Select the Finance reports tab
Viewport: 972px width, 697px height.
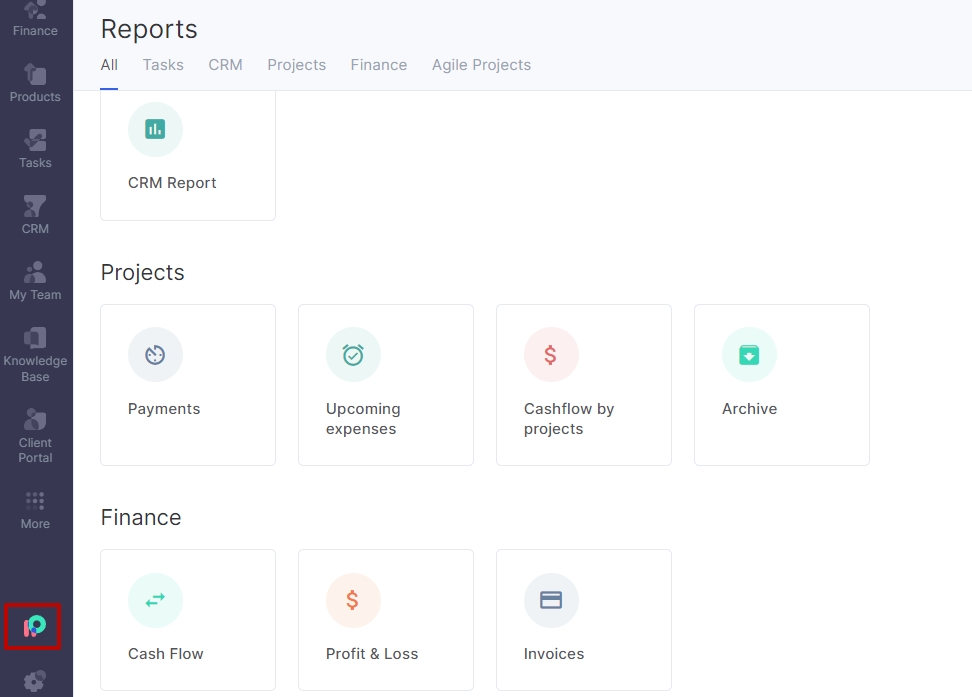pyautogui.click(x=379, y=65)
